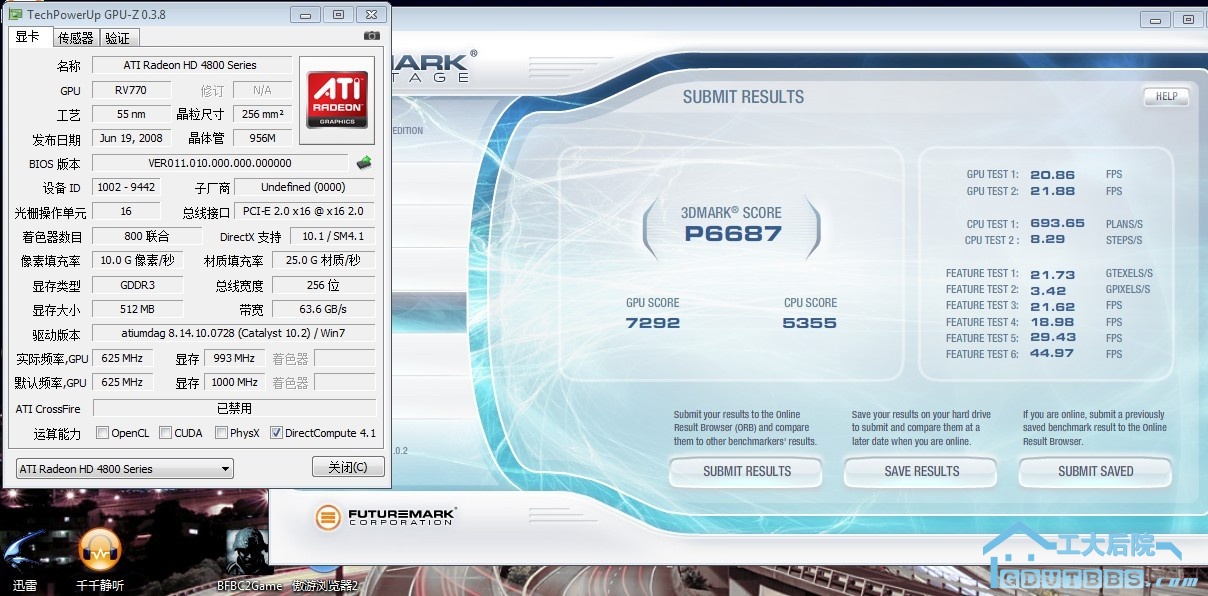The width and height of the screenshot is (1208, 596).
Task: Click the GPU TEST 1 value 20.86
Action: [1052, 175]
